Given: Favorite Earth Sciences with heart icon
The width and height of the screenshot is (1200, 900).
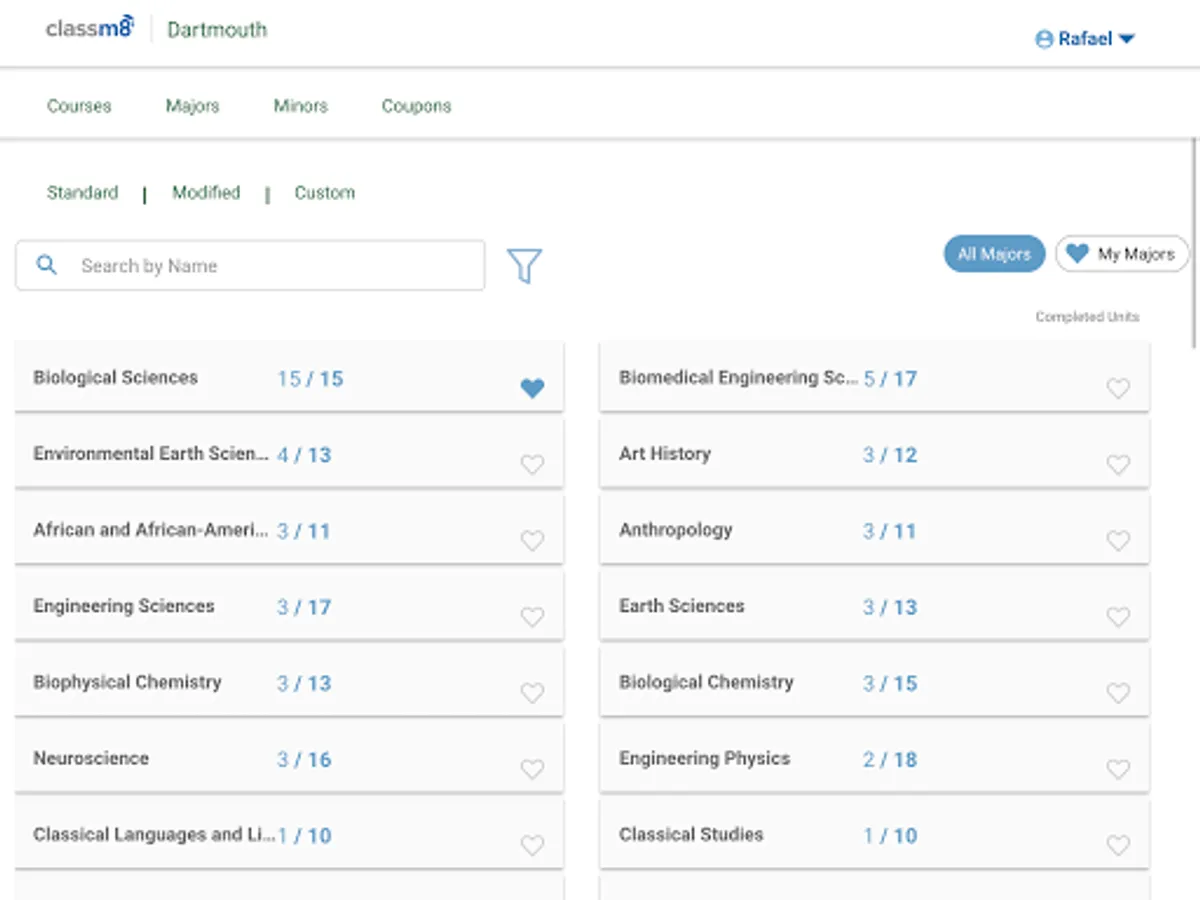Looking at the screenshot, I should click(1118, 617).
